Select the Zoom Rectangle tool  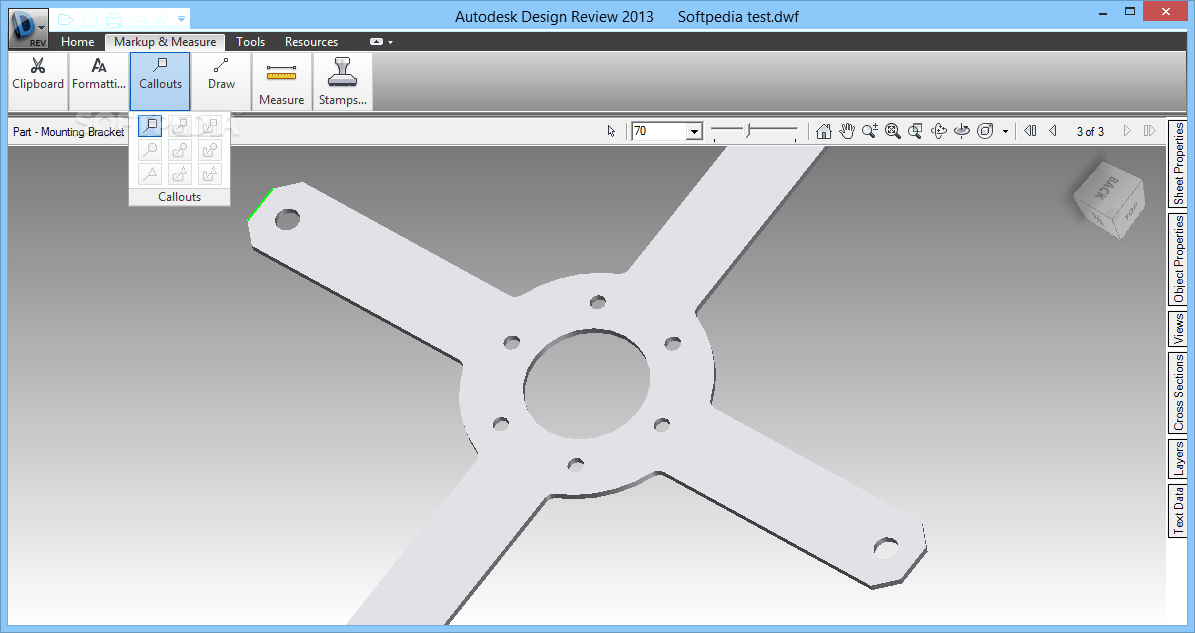tap(914, 131)
